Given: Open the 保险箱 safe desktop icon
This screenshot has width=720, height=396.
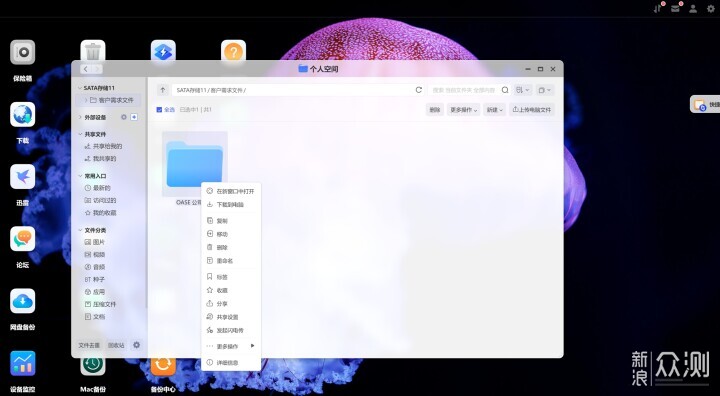Looking at the screenshot, I should click(22, 52).
